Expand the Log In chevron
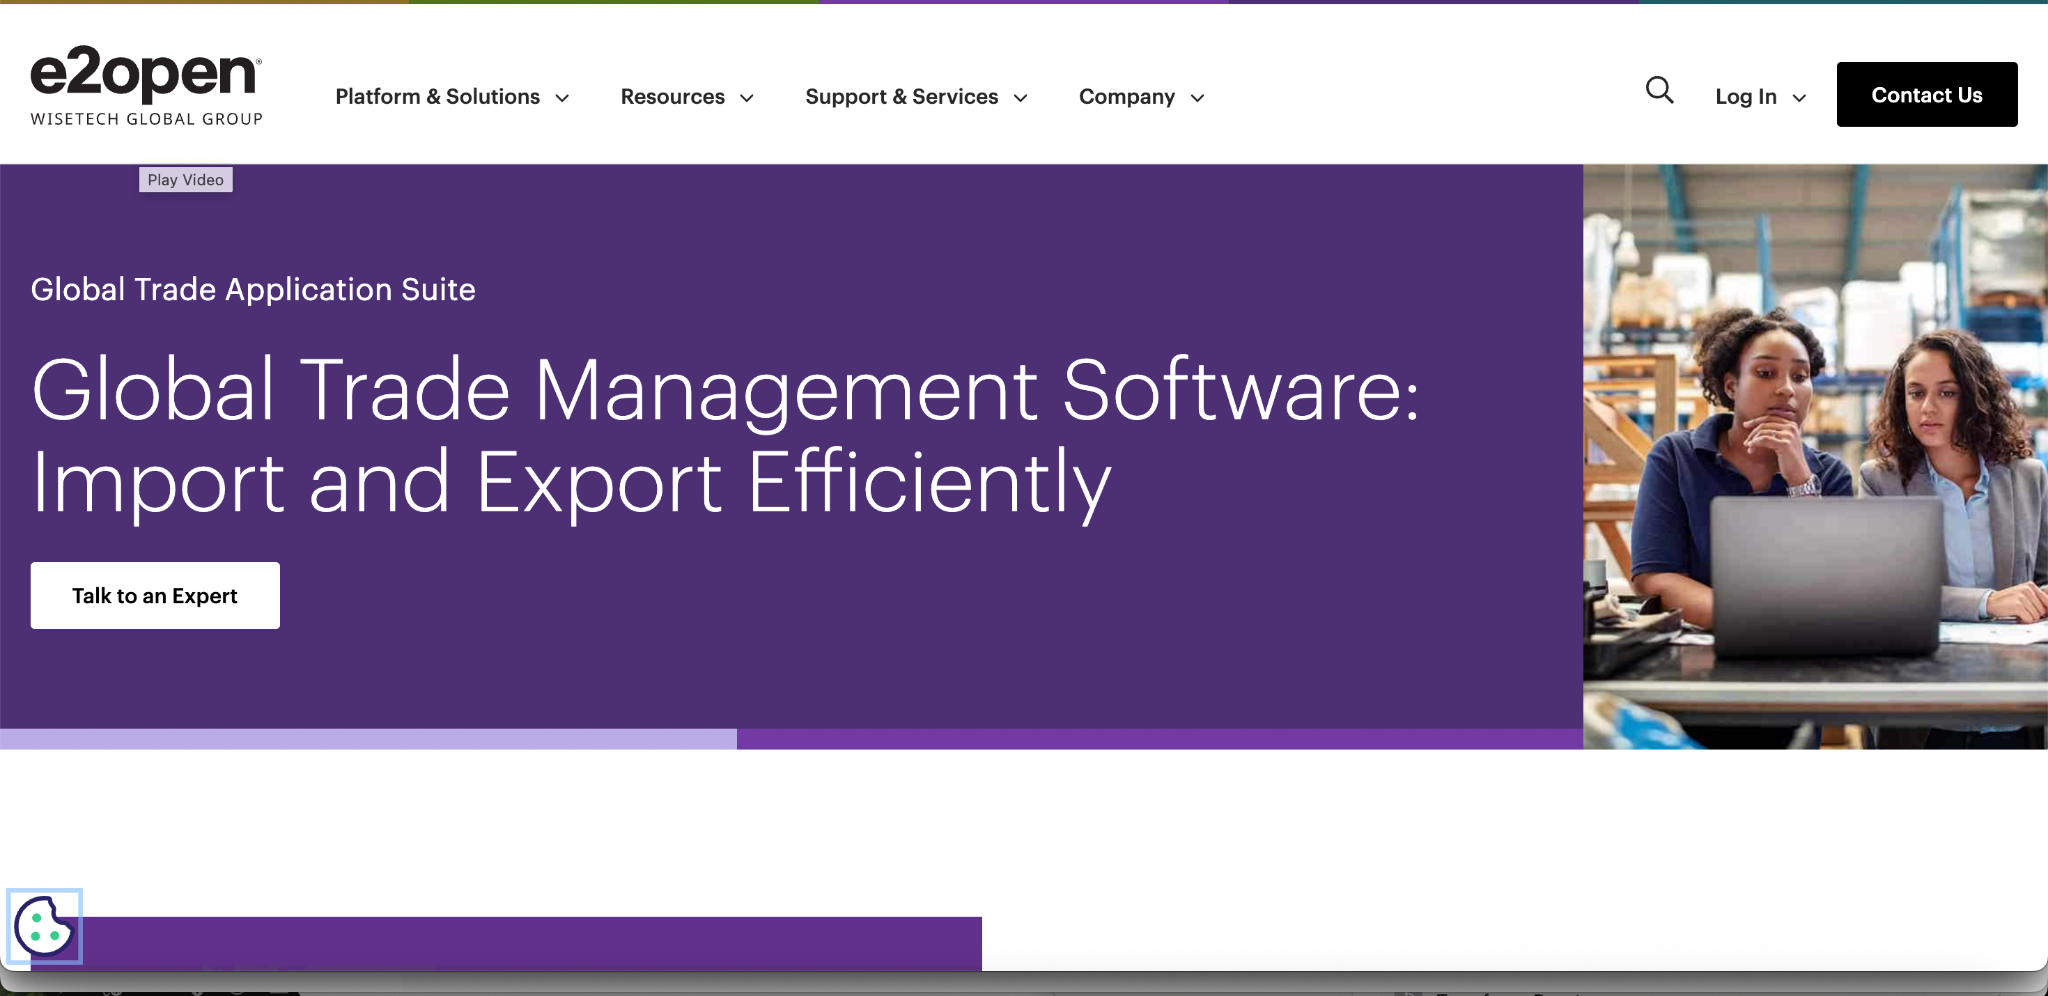This screenshot has width=2048, height=996. [1799, 98]
